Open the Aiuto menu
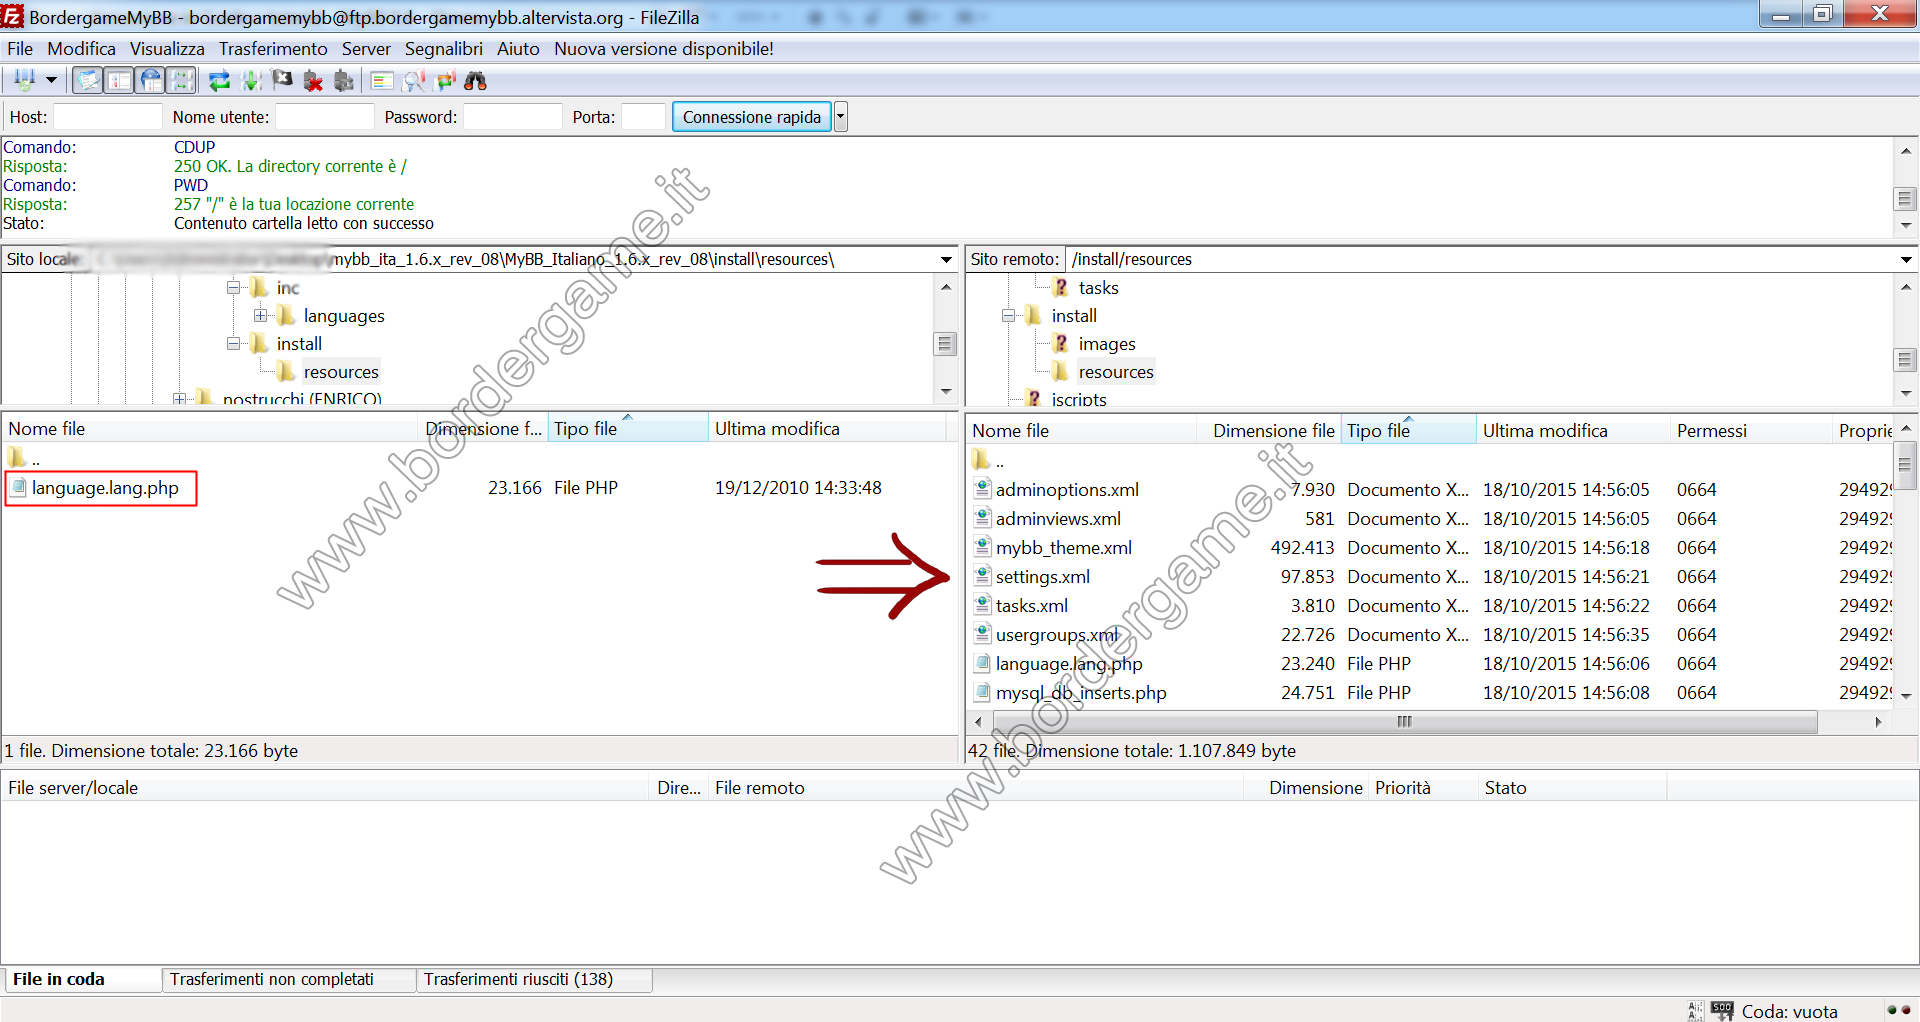Screen dimensions: 1920x1022 (x=518, y=49)
